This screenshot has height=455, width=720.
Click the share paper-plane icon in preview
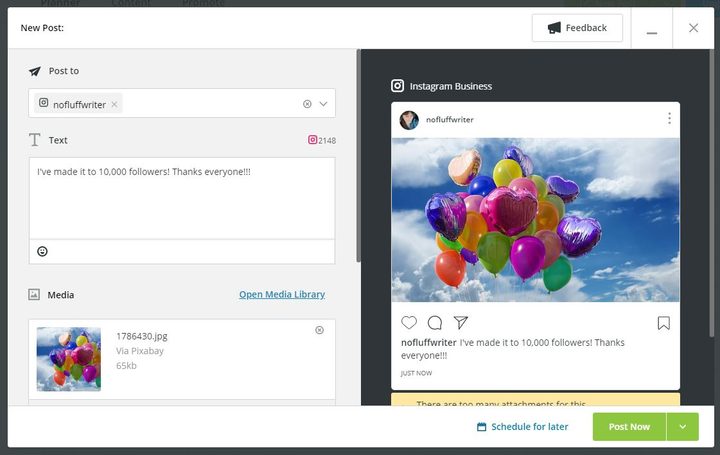461,322
